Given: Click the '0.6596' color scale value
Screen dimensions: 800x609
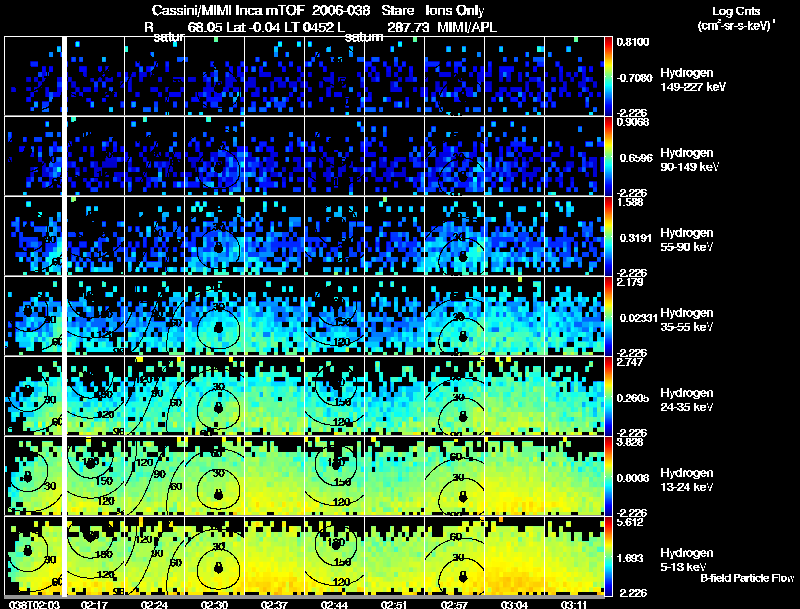Looking at the screenshot, I should coord(636,158).
